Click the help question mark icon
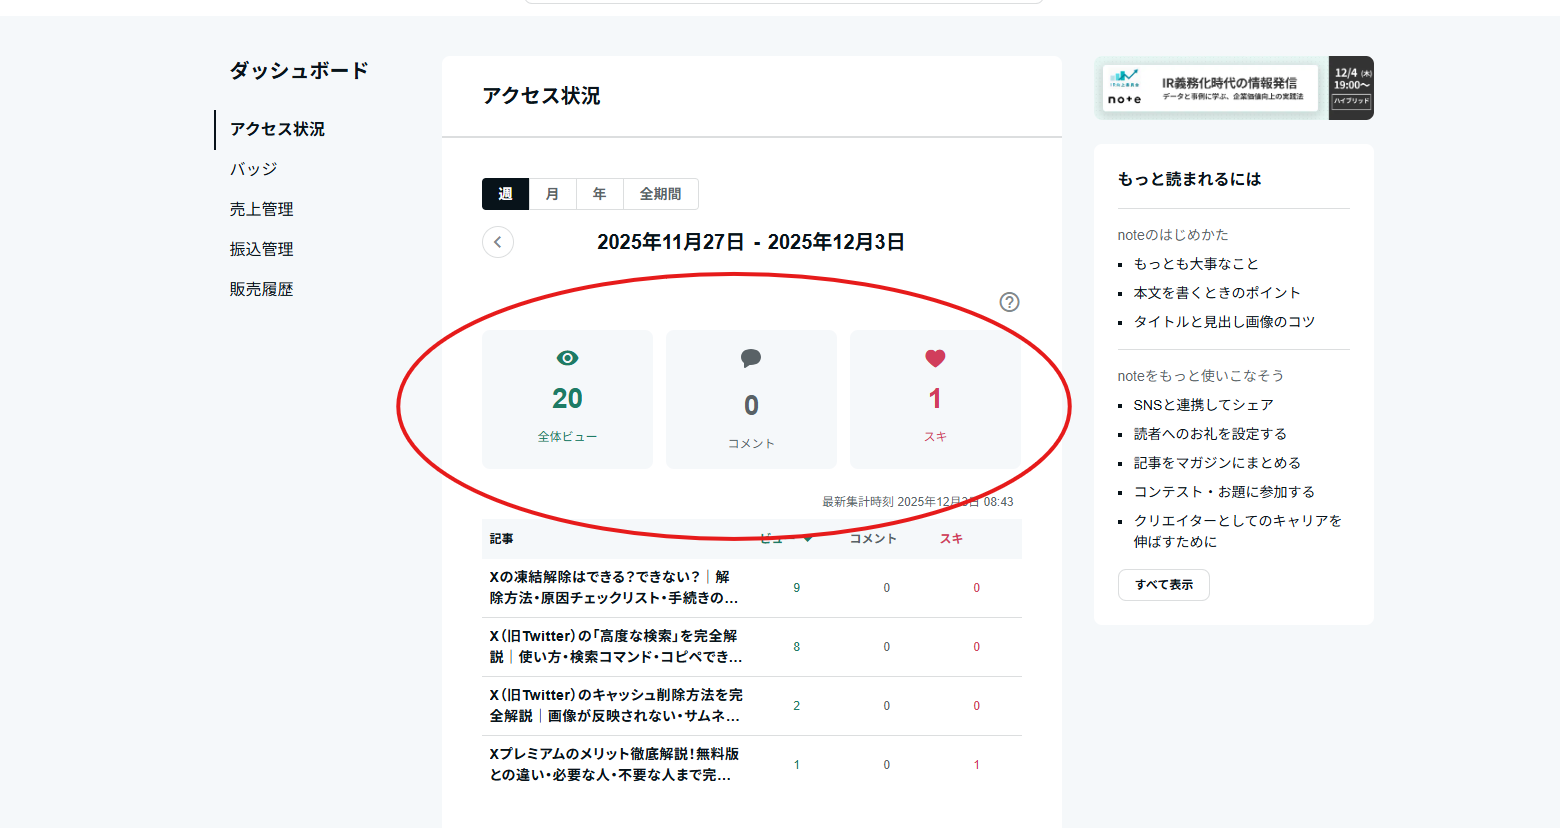The image size is (1560, 828). (x=1009, y=302)
